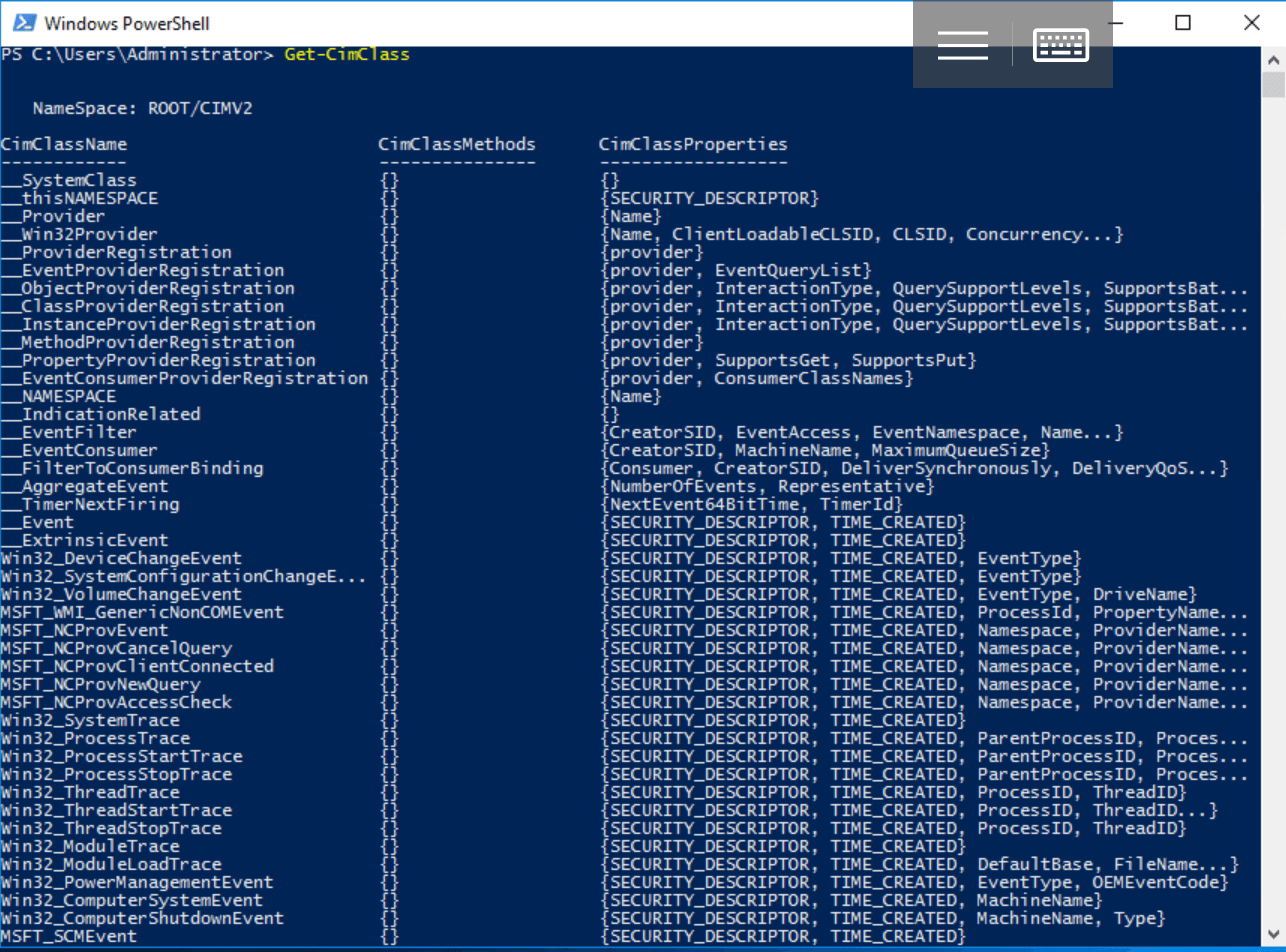1286x952 pixels.
Task: Click the Windows PowerShell title text
Action: [127, 23]
